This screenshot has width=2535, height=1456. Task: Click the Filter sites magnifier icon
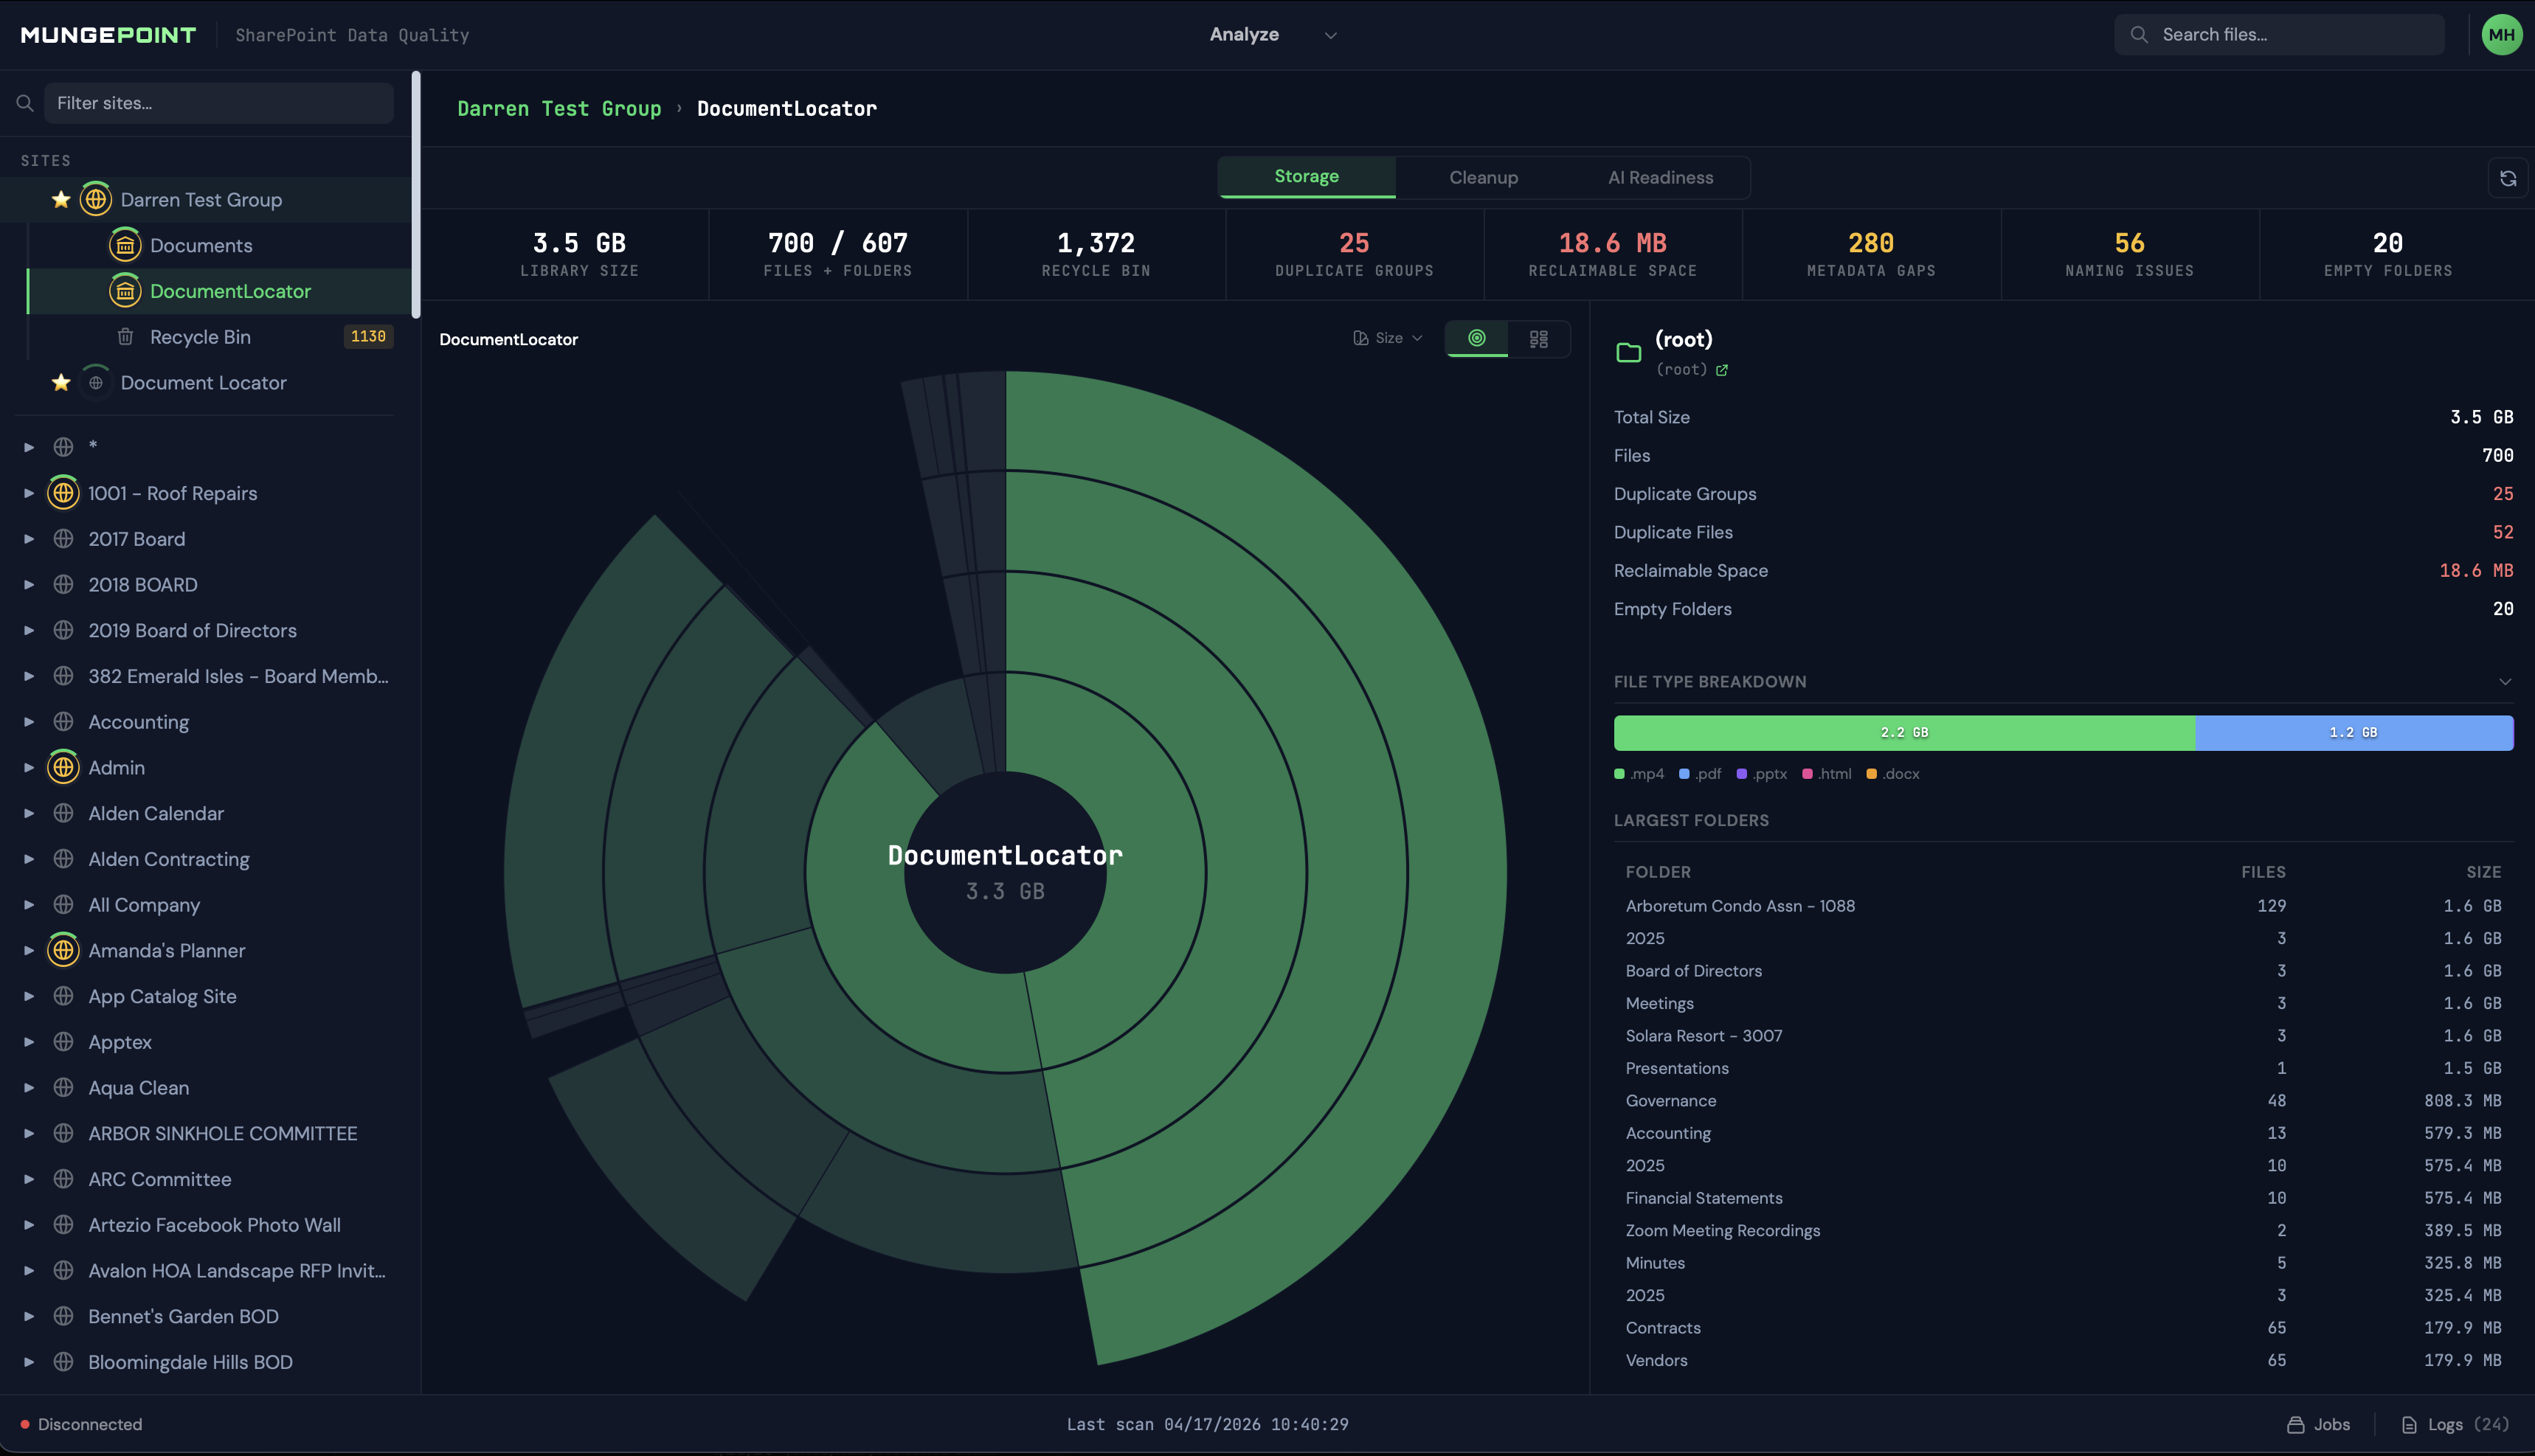point(25,103)
